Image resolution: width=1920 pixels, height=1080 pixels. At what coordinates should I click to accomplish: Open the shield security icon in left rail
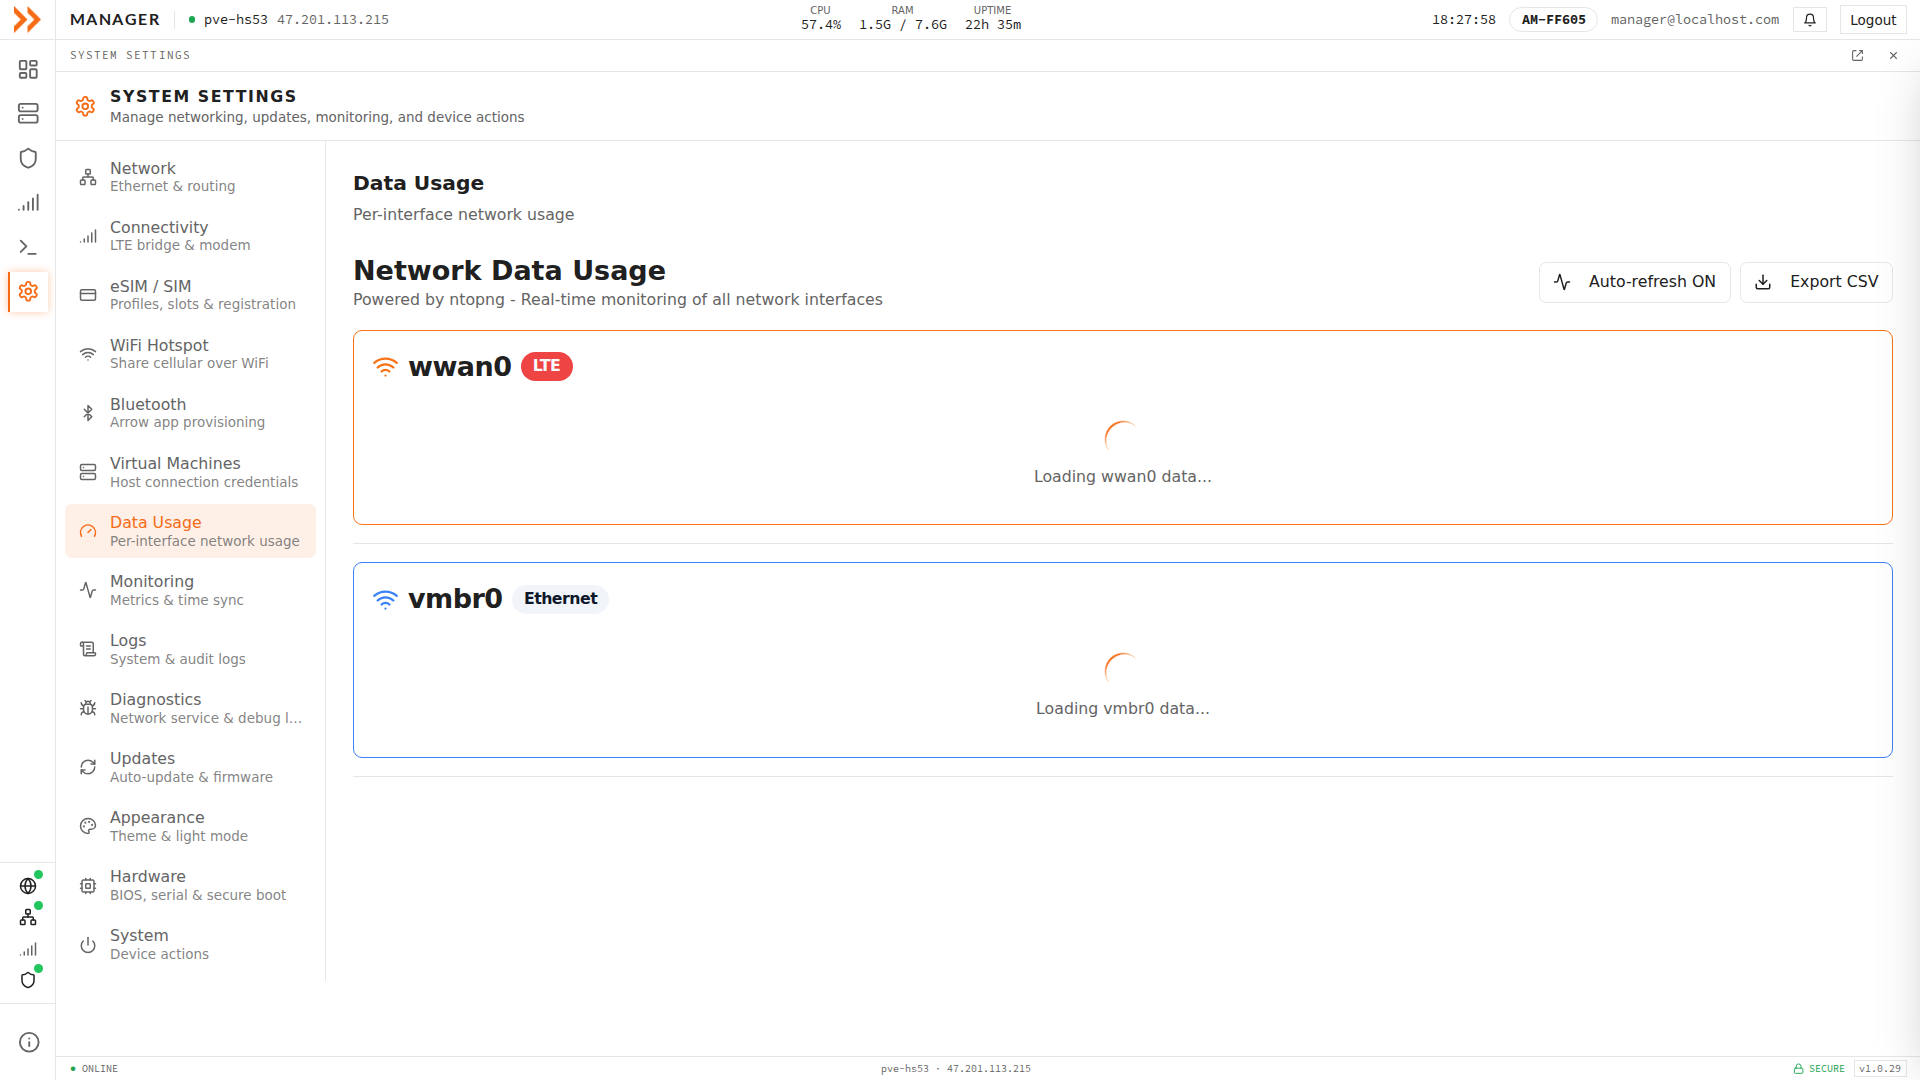click(x=28, y=158)
